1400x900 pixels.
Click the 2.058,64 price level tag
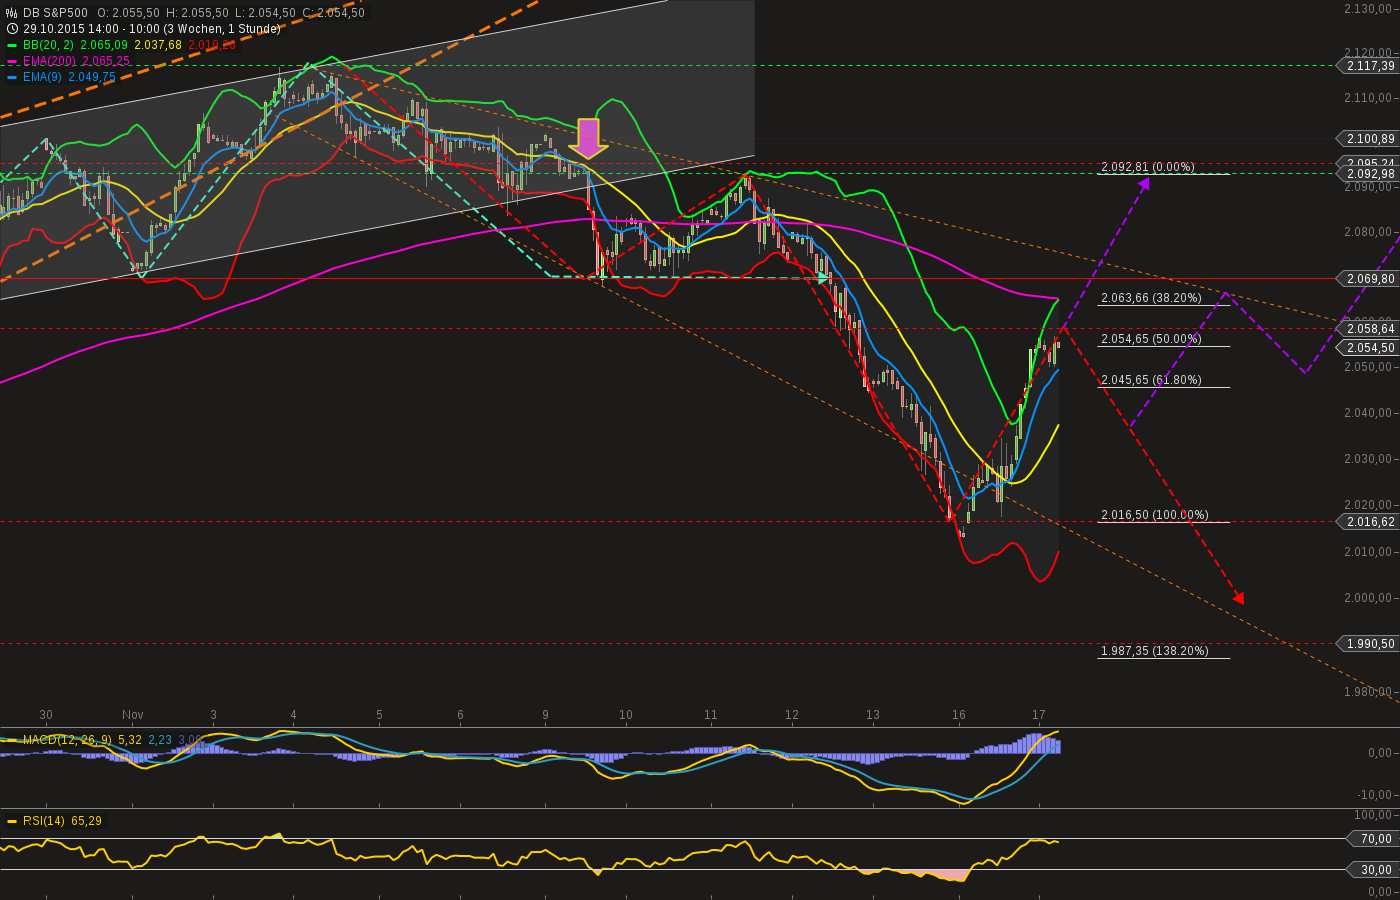[x=1367, y=328]
